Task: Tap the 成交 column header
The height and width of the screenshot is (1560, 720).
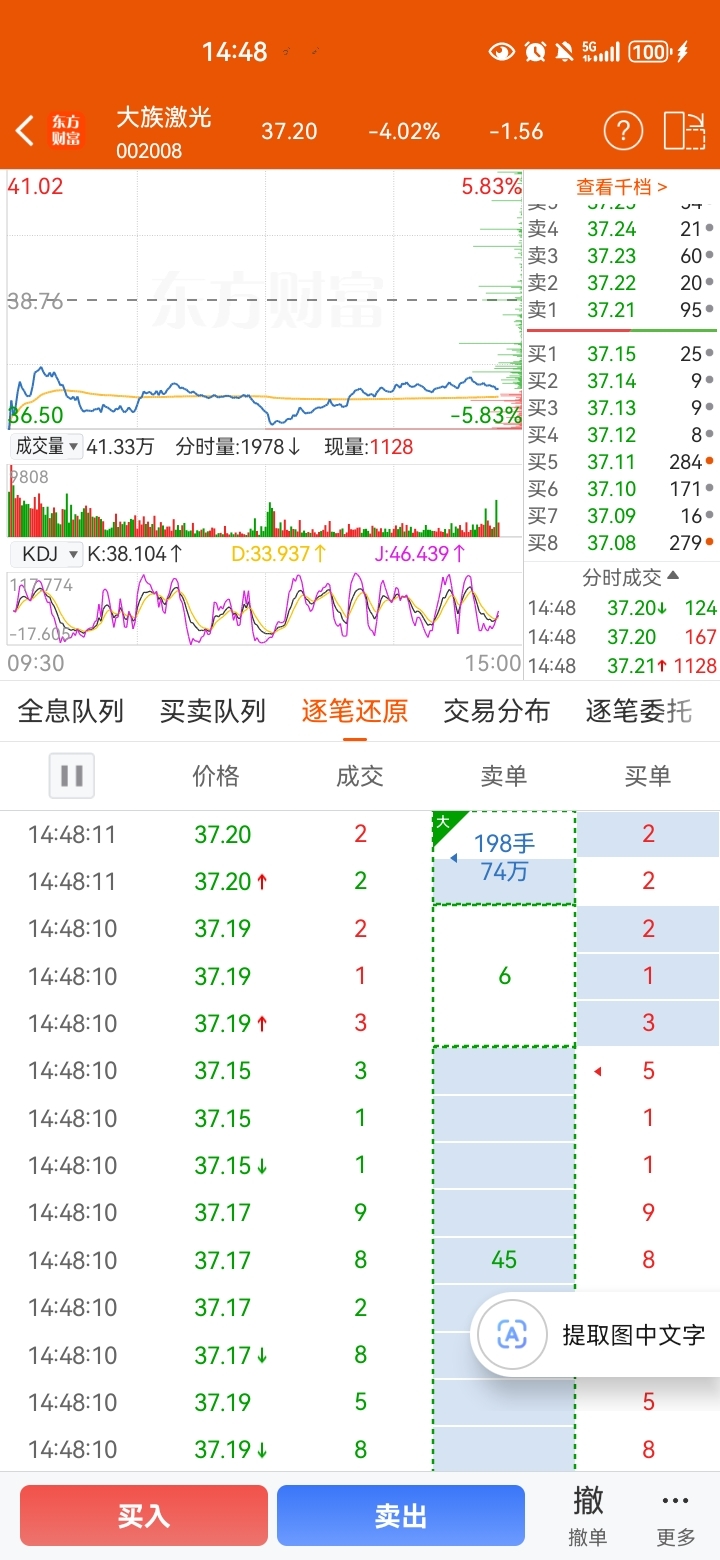Action: pos(360,776)
